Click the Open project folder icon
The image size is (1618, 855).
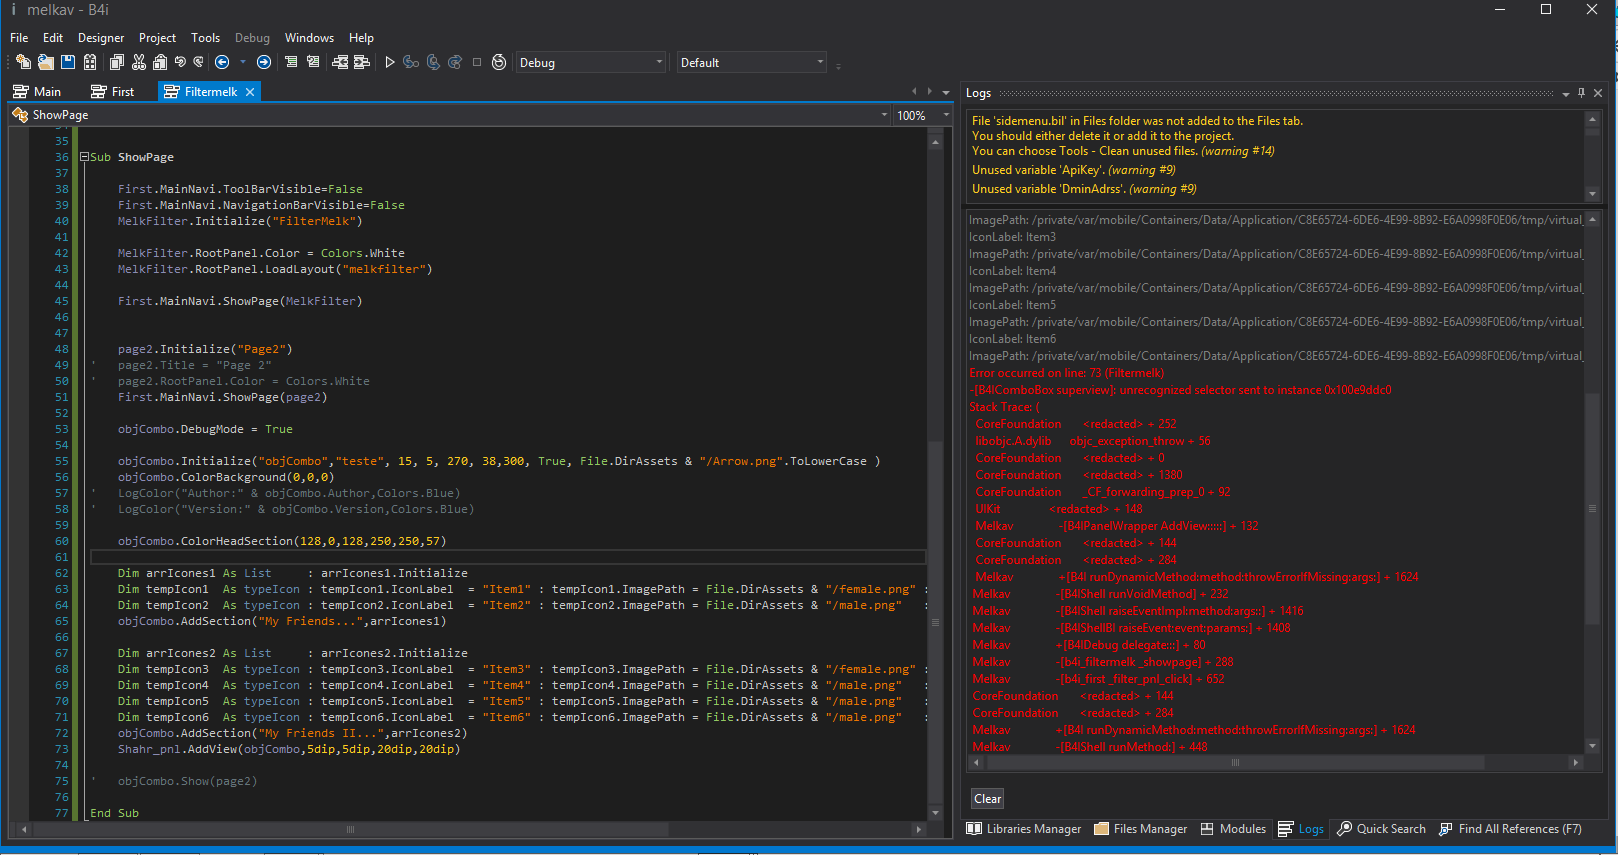pyautogui.click(x=46, y=62)
